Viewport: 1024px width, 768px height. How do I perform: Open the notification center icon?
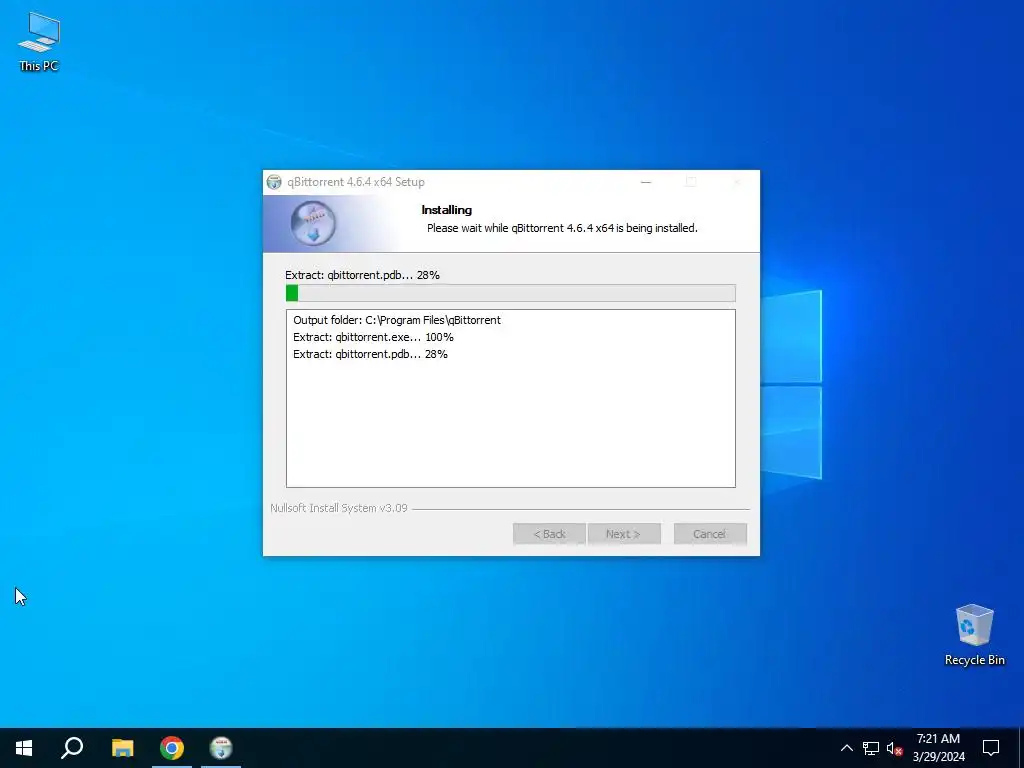[991, 748]
